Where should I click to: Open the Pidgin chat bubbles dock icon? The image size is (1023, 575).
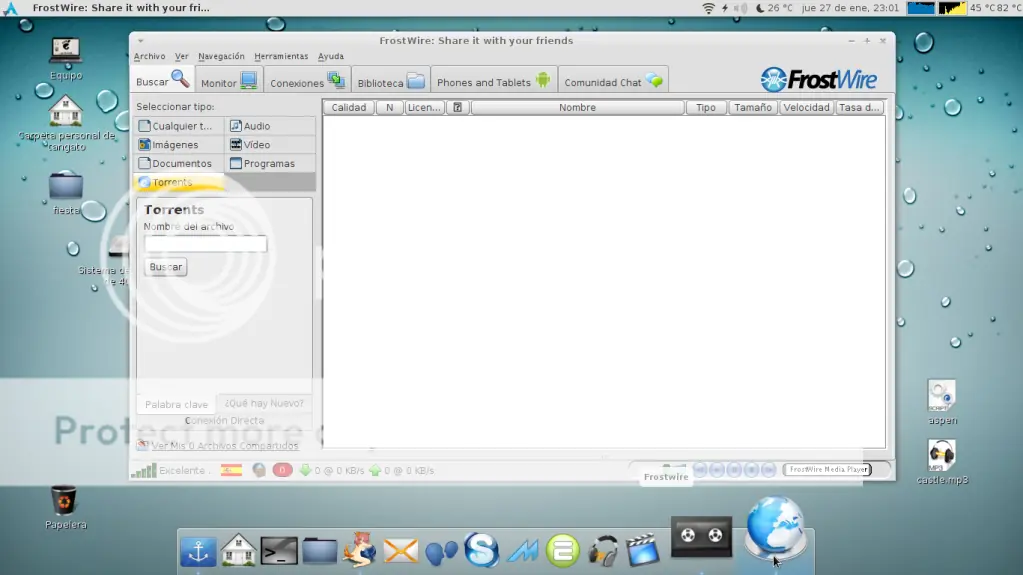pyautogui.click(x=441, y=552)
